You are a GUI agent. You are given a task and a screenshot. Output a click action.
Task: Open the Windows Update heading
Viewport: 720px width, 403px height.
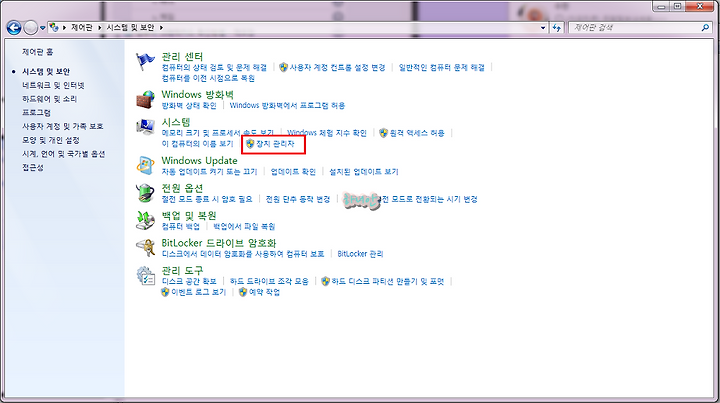coord(199,161)
